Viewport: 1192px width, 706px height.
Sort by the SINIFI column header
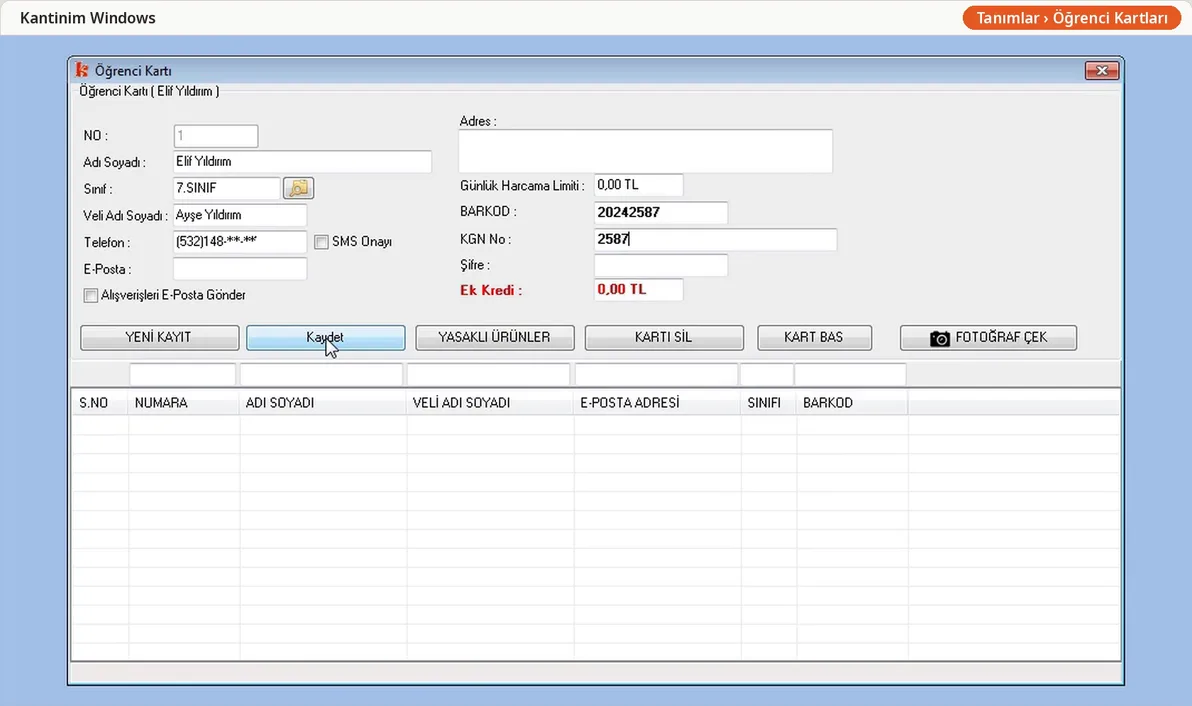pos(769,403)
